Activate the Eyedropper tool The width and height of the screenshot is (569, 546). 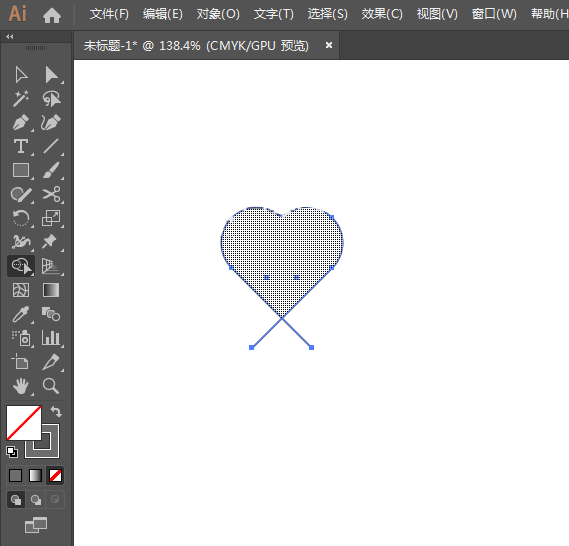point(21,314)
